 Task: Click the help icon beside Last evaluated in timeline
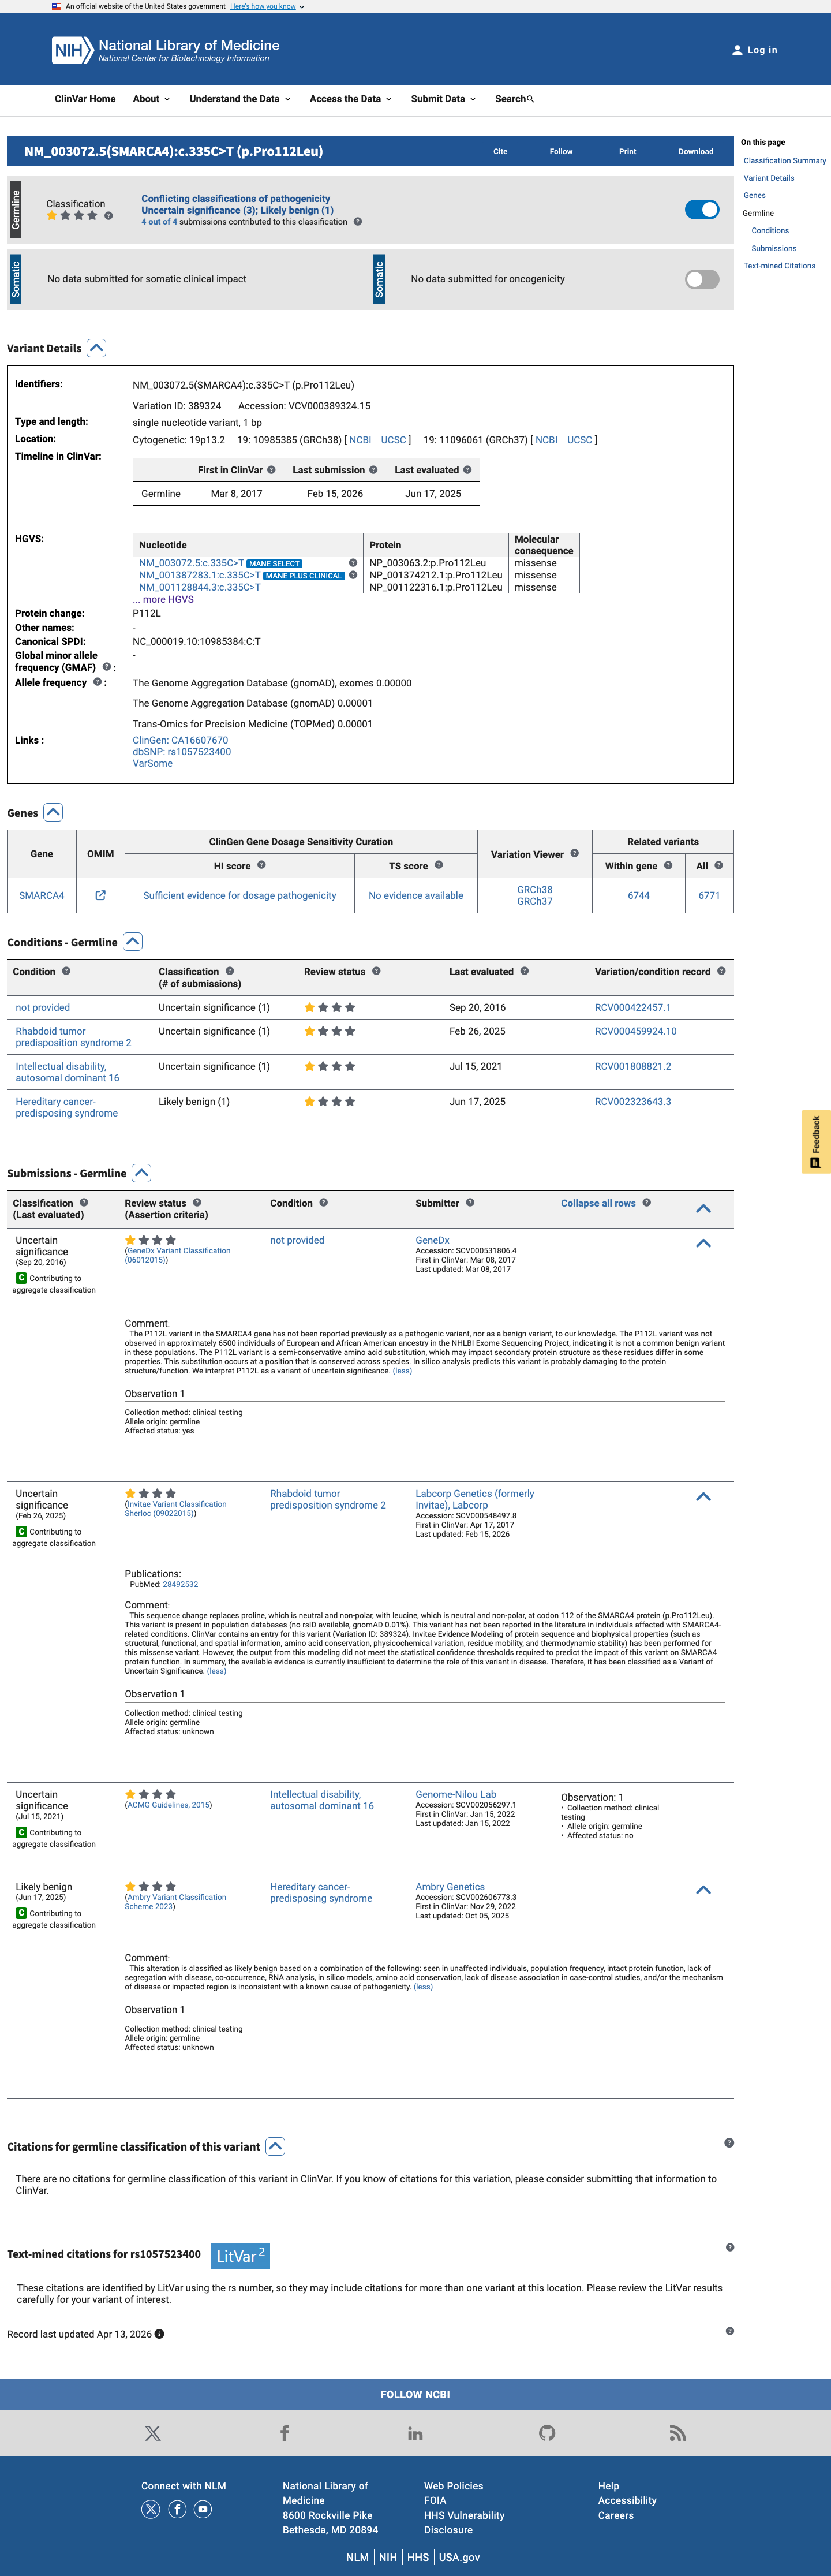click(467, 470)
